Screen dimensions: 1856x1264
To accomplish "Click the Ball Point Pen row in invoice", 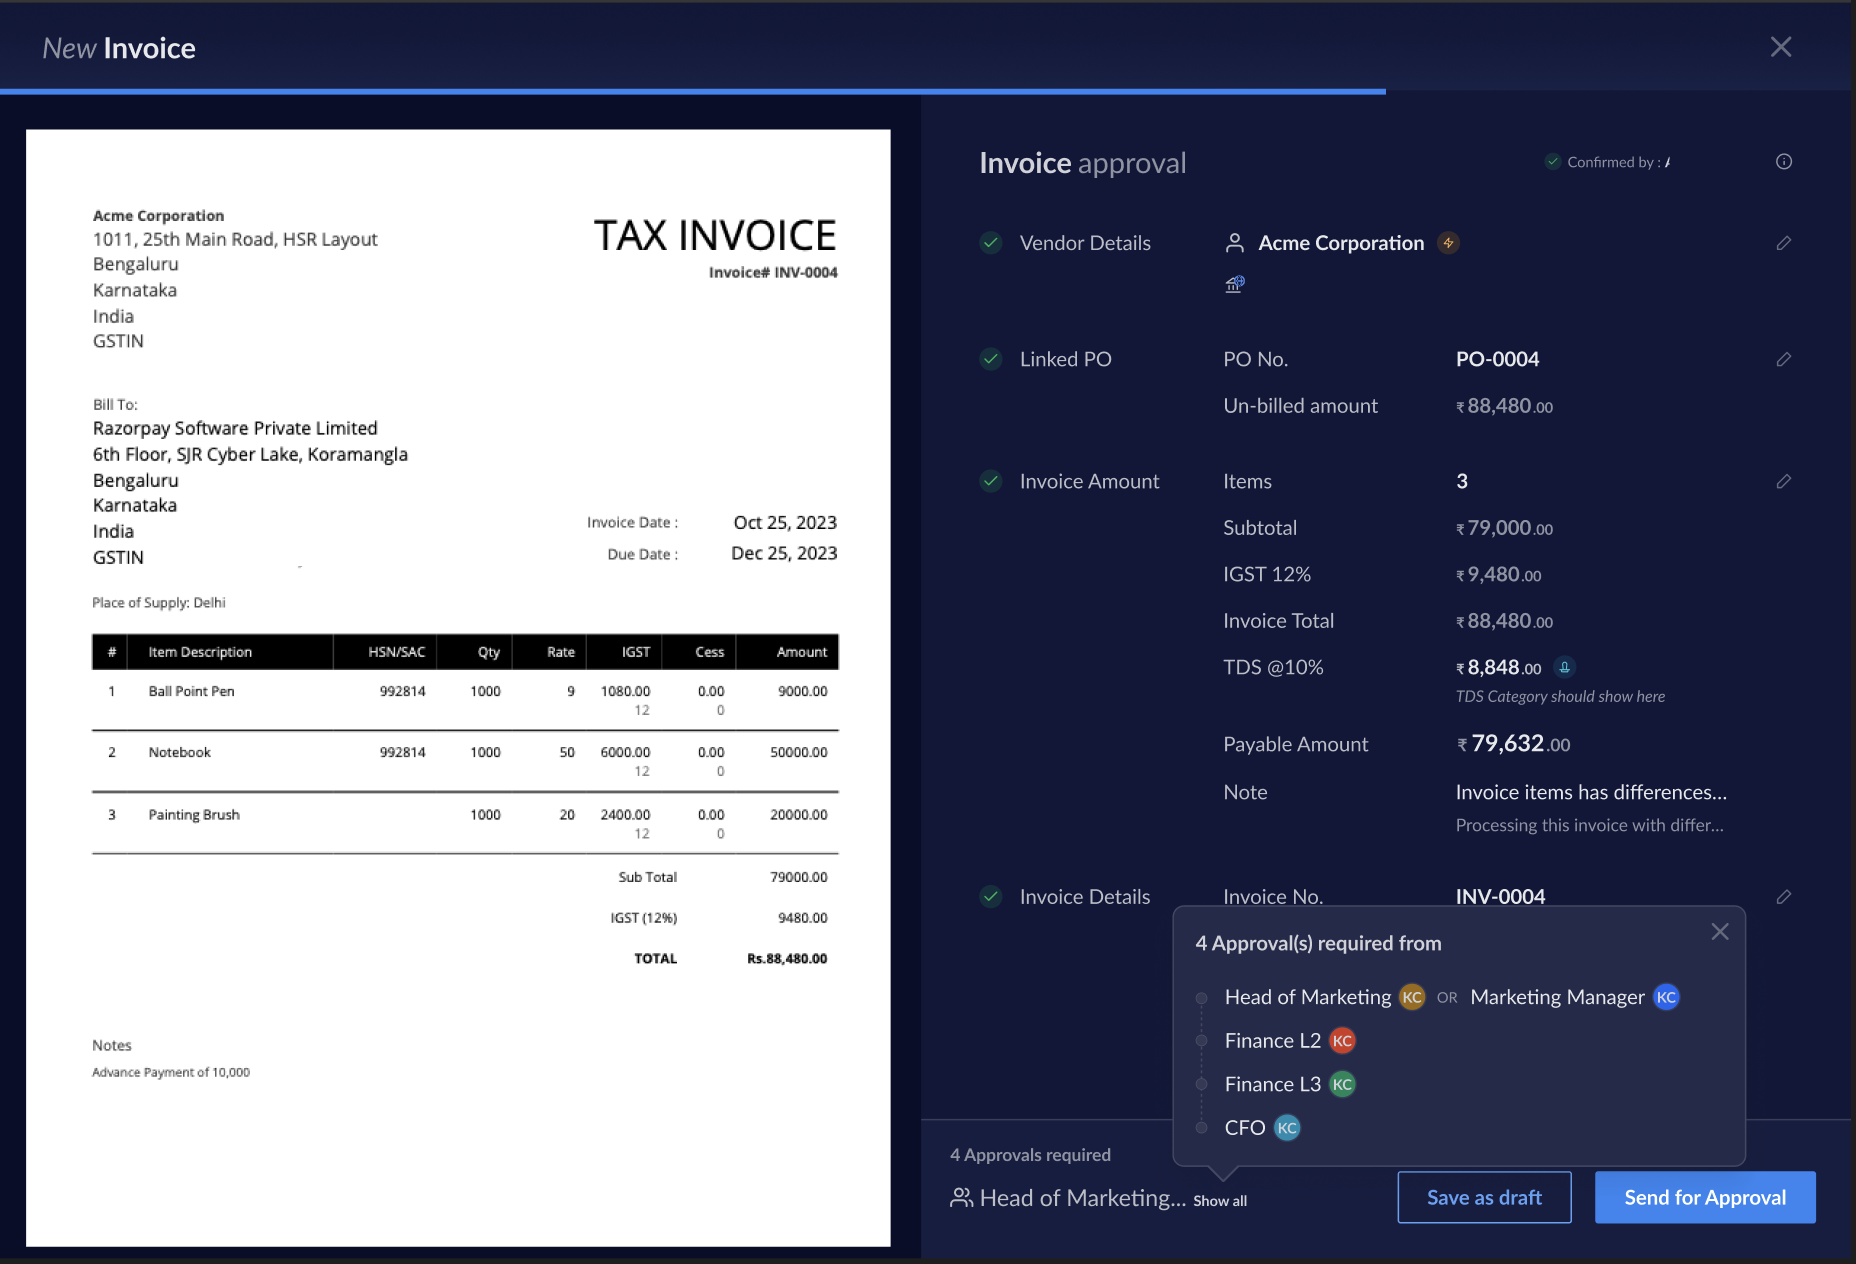I will [465, 700].
